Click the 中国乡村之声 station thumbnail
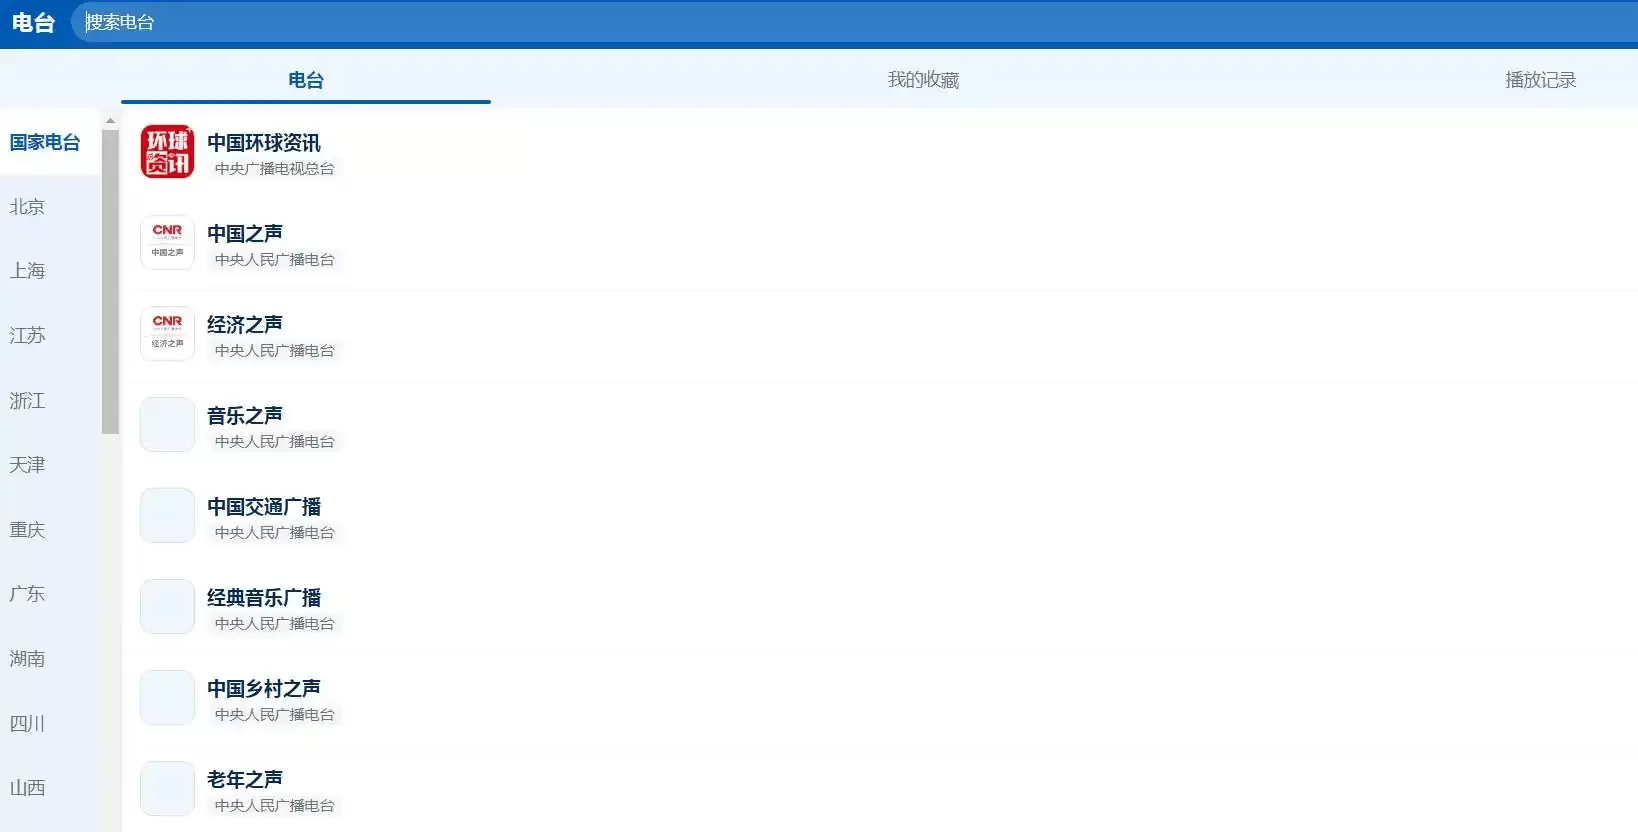This screenshot has width=1638, height=832. [167, 698]
